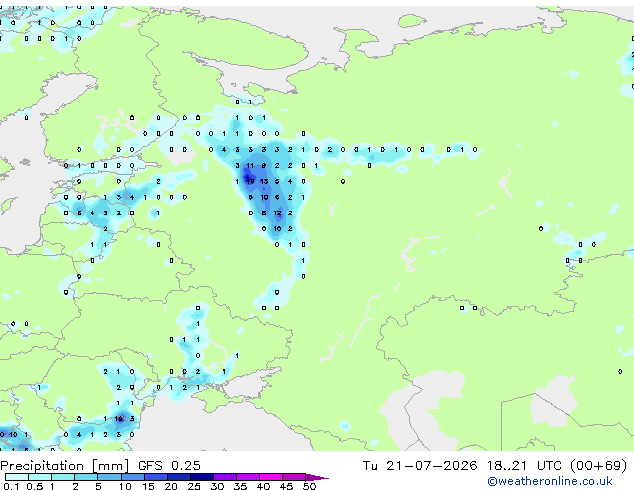Click the "12" precipitation value on the map

point(277,213)
